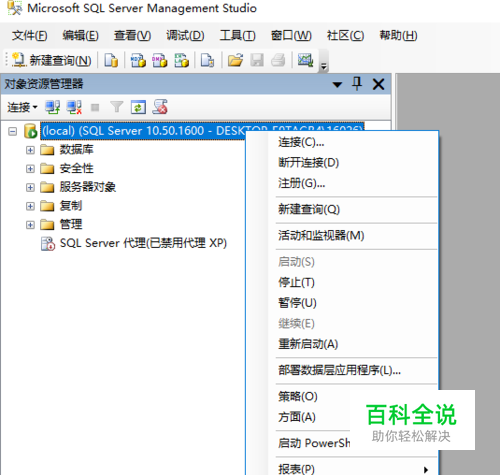Click the SQL Server Agent icon
Image resolution: width=500 pixels, height=475 pixels.
click(x=48, y=244)
